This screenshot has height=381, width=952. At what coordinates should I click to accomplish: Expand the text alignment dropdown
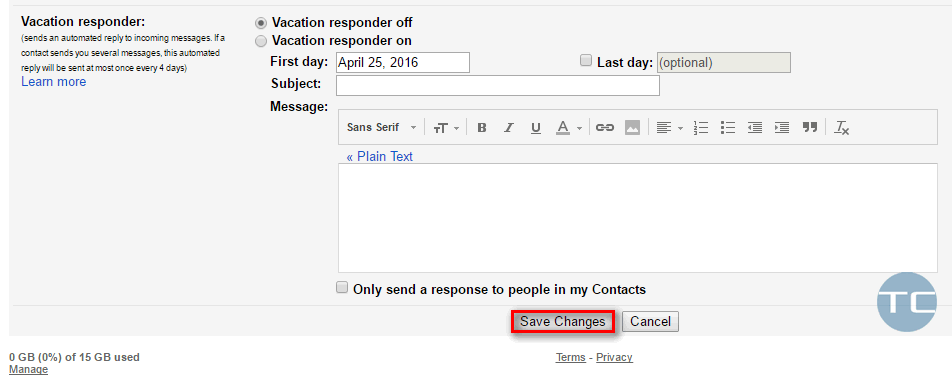tap(670, 127)
